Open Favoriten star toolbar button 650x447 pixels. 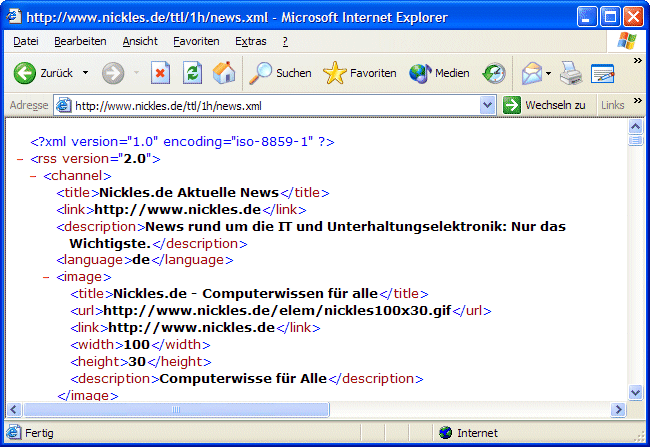point(359,73)
